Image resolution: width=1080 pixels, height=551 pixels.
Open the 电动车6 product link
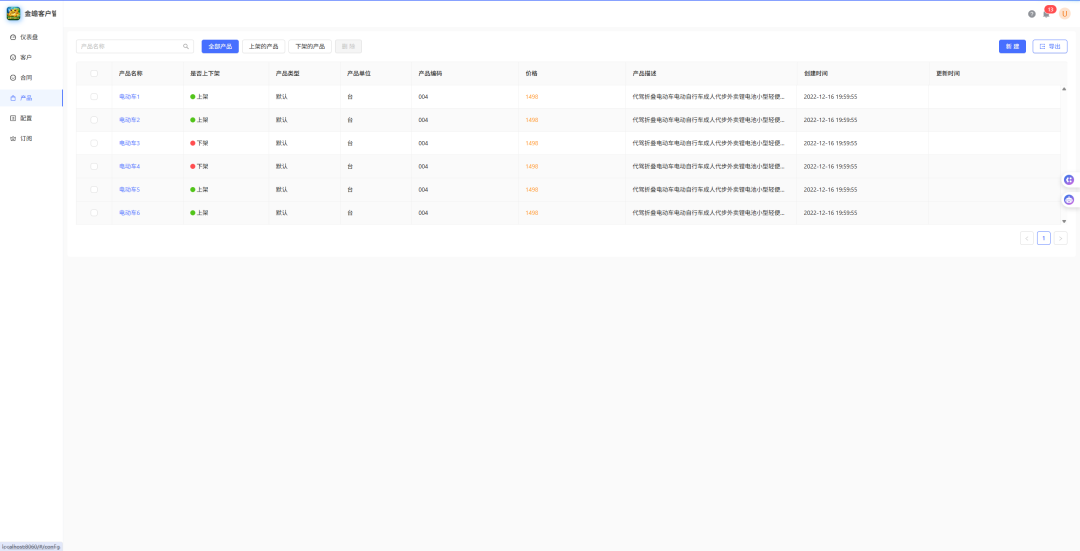coord(129,213)
